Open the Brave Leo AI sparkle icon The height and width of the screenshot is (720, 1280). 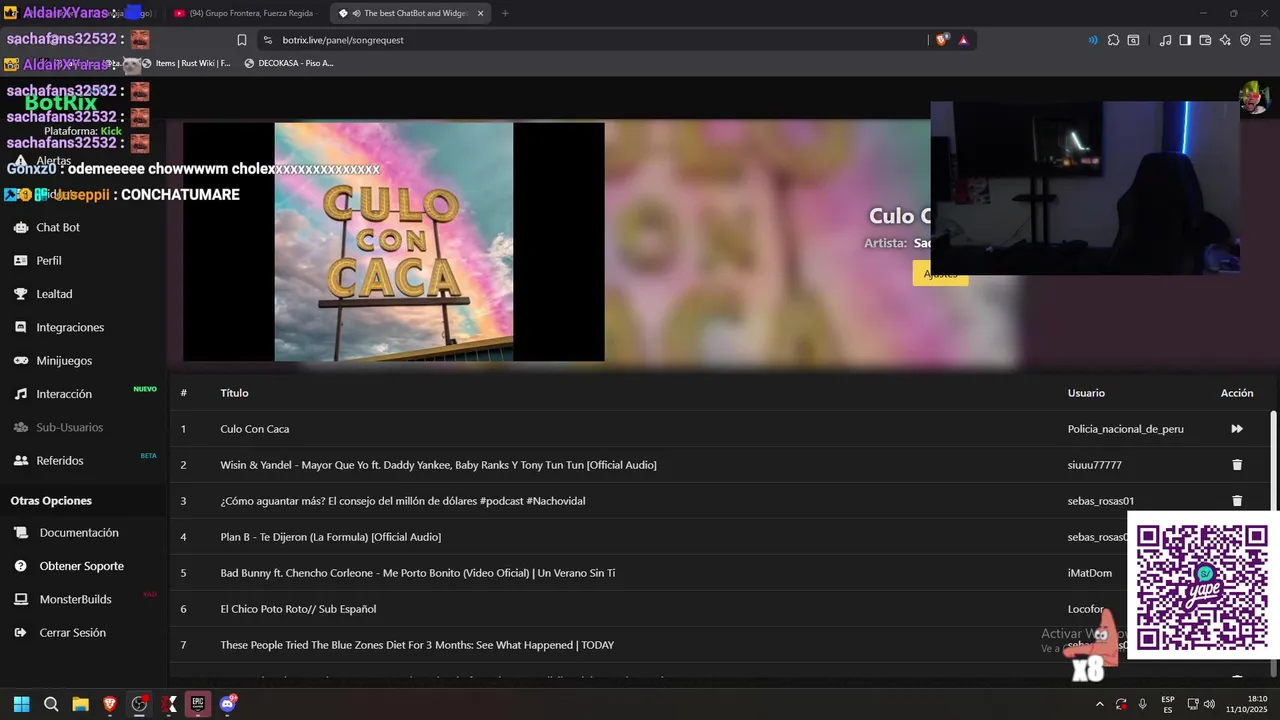[x=1225, y=40]
